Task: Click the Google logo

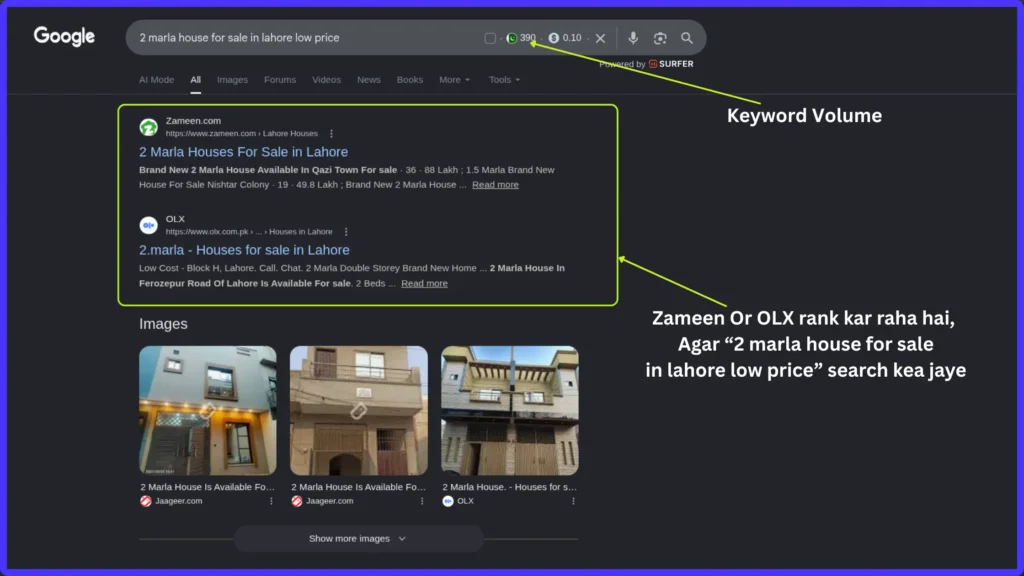Action: [64, 37]
